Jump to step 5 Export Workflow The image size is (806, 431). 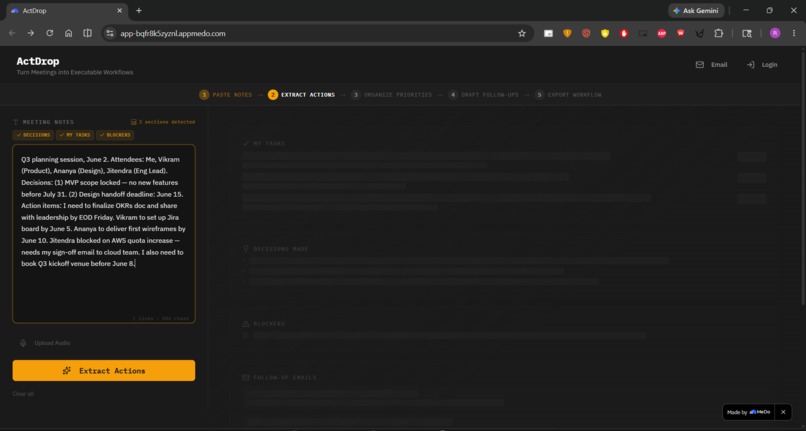568,95
